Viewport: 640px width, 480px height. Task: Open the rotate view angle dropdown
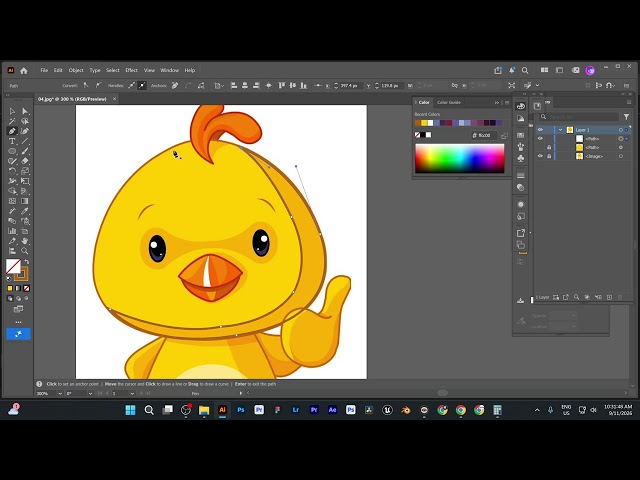click(x=90, y=393)
